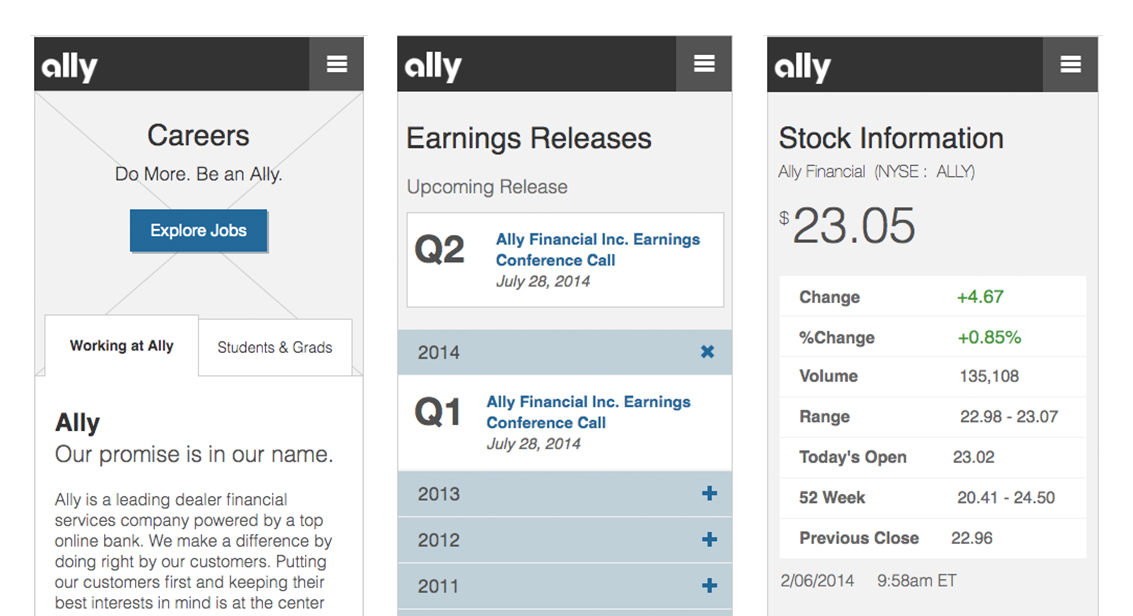
Task: Click 'Do More. Be an Ally.' tagline
Action: pos(199,174)
